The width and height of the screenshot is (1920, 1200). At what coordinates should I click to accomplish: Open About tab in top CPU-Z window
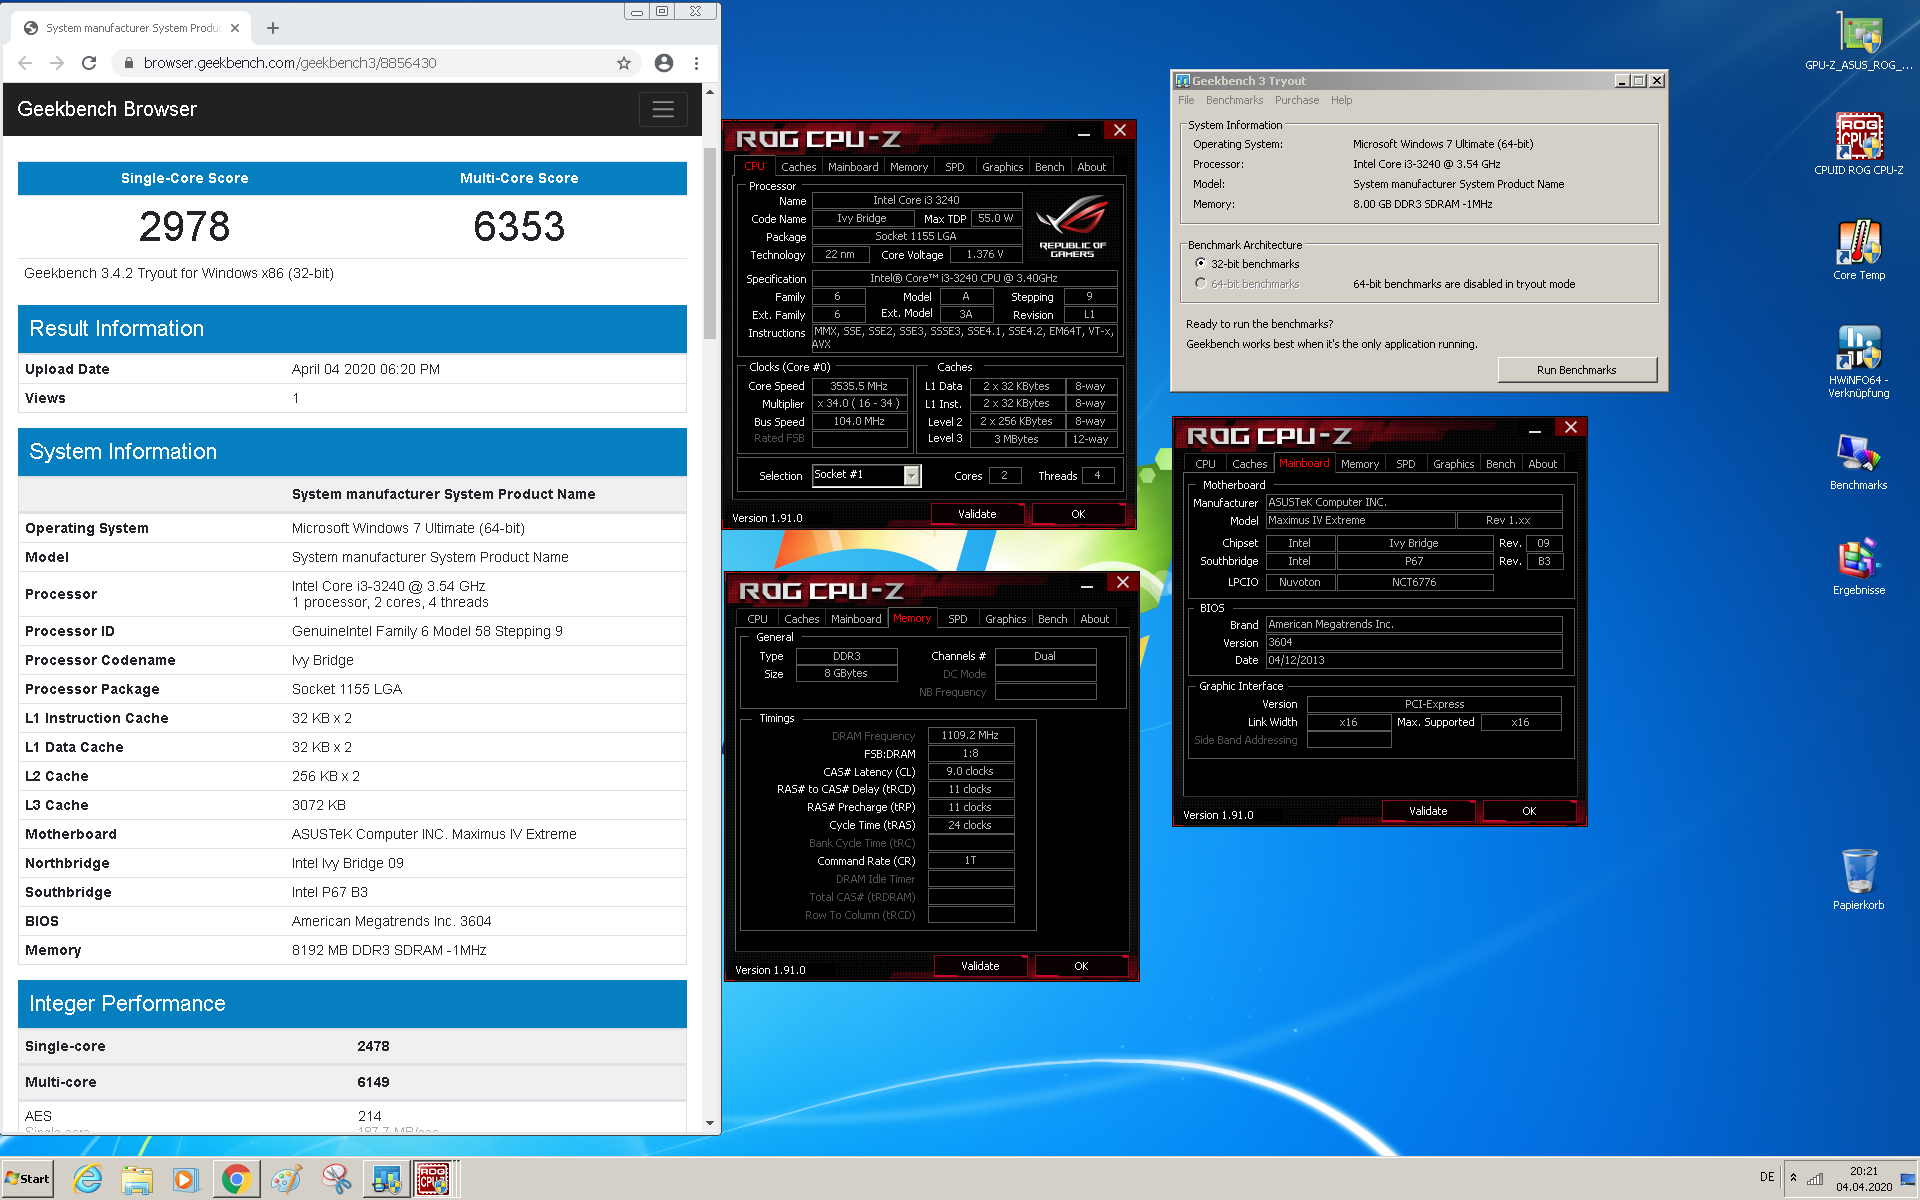pyautogui.click(x=1091, y=167)
